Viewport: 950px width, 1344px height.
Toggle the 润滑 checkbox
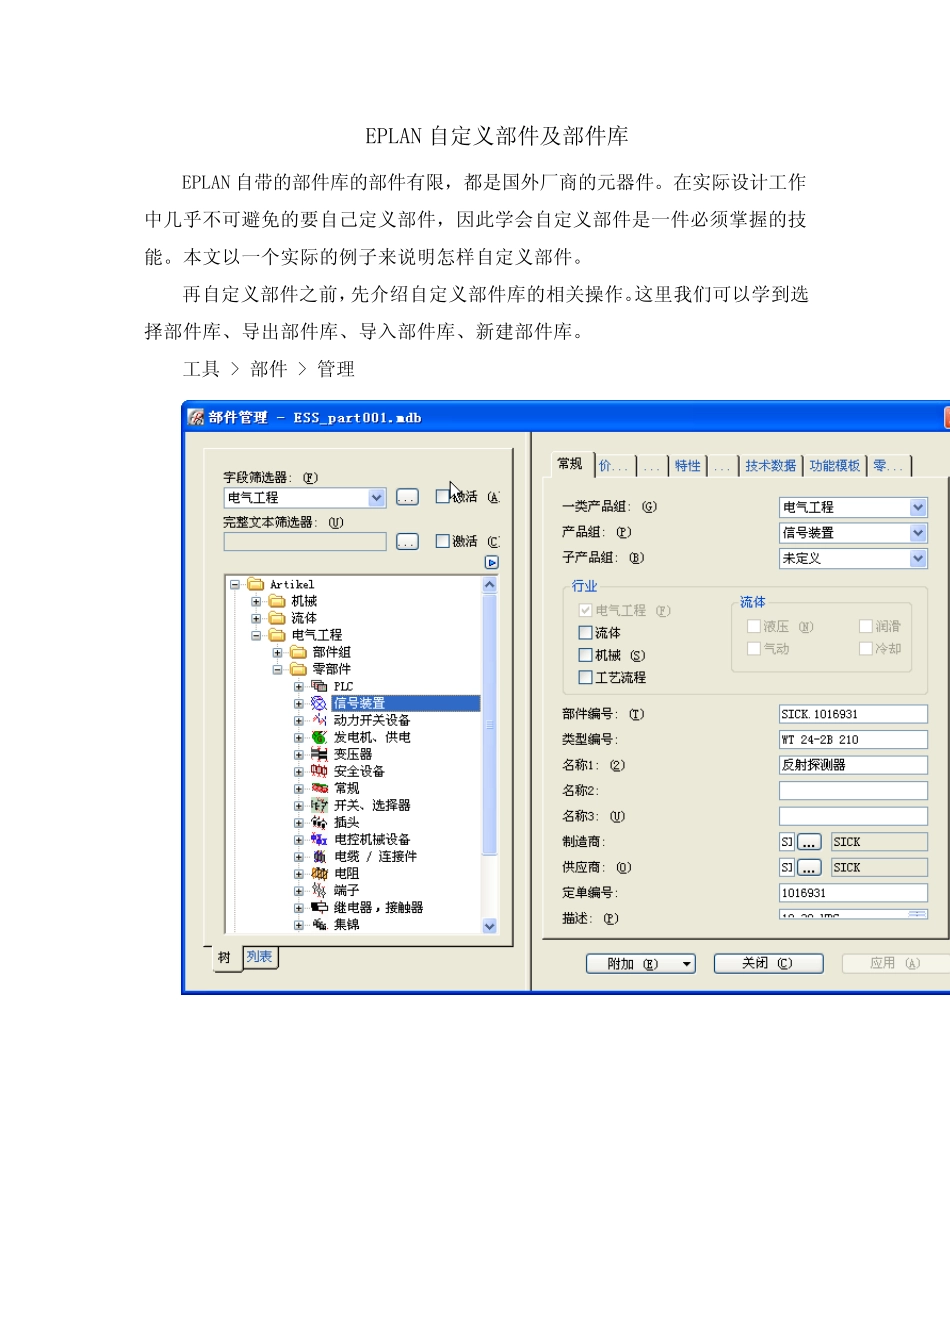click(x=866, y=626)
